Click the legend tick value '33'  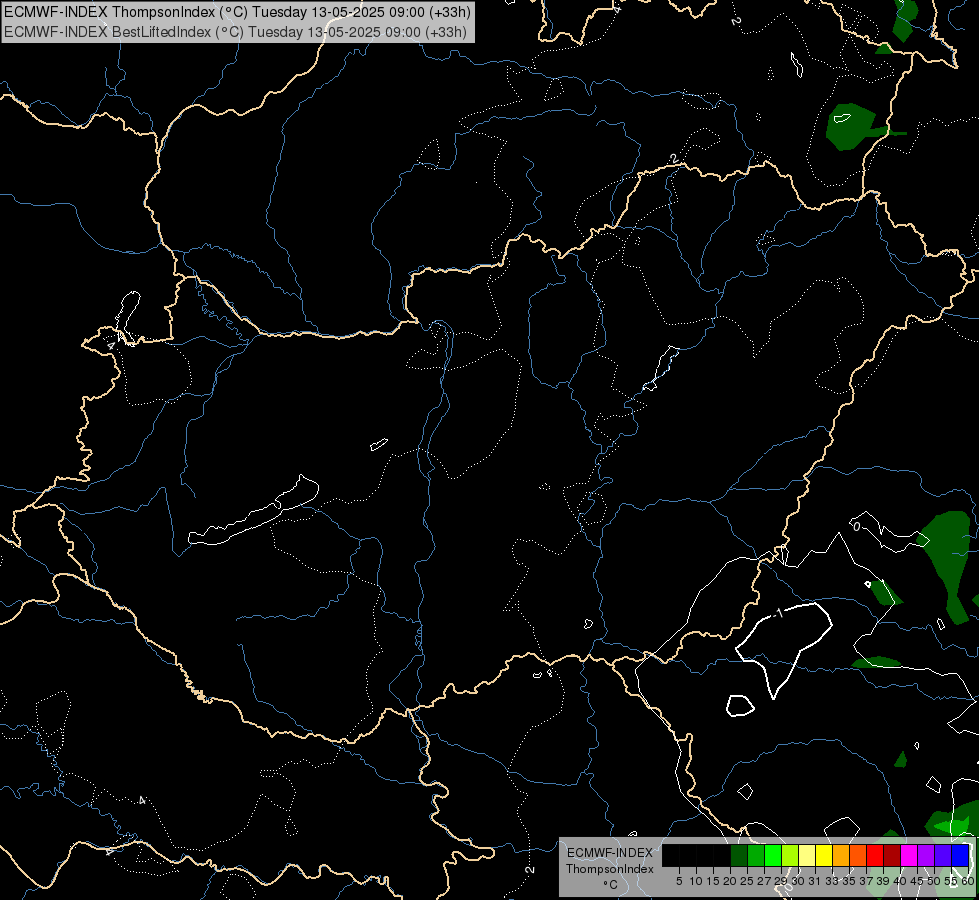pyautogui.click(x=832, y=881)
